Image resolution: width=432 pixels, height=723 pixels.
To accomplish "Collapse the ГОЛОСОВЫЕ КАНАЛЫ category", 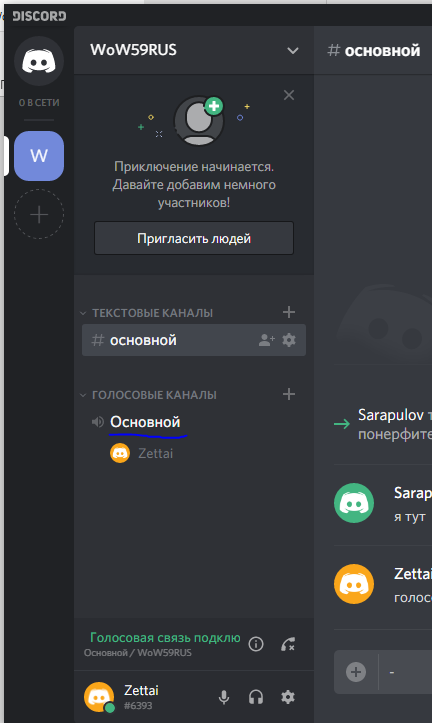I will click(x=148, y=395).
